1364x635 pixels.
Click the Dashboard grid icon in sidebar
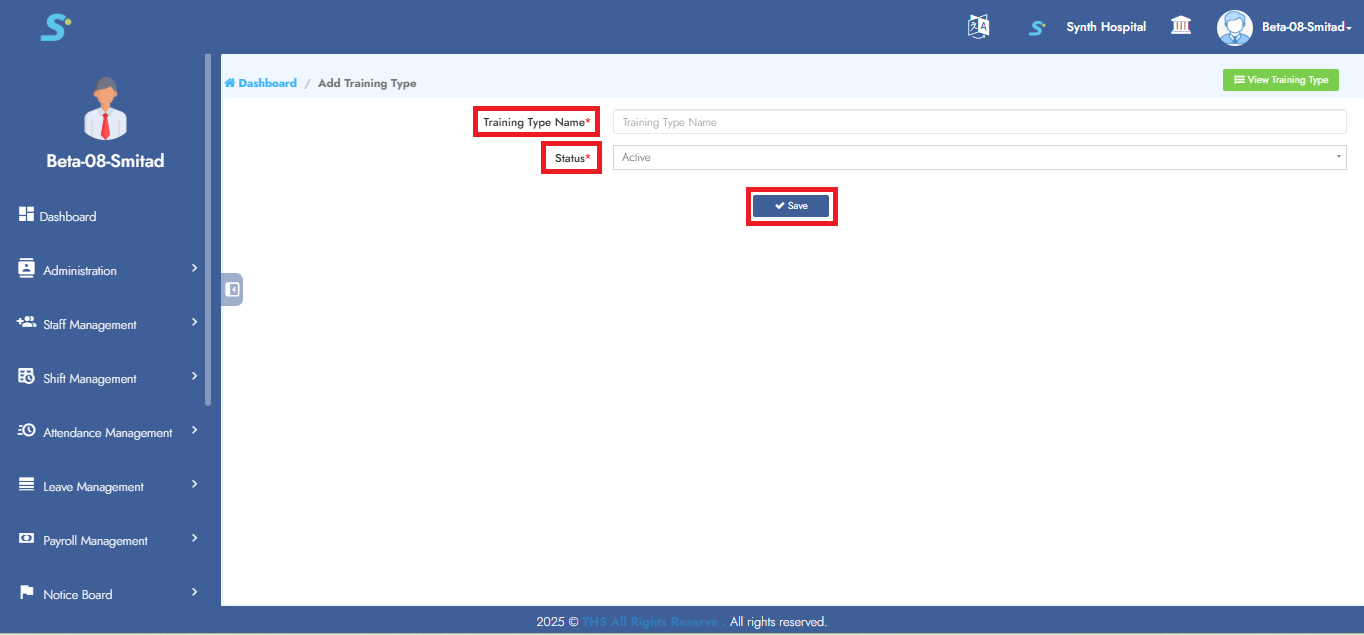(27, 215)
